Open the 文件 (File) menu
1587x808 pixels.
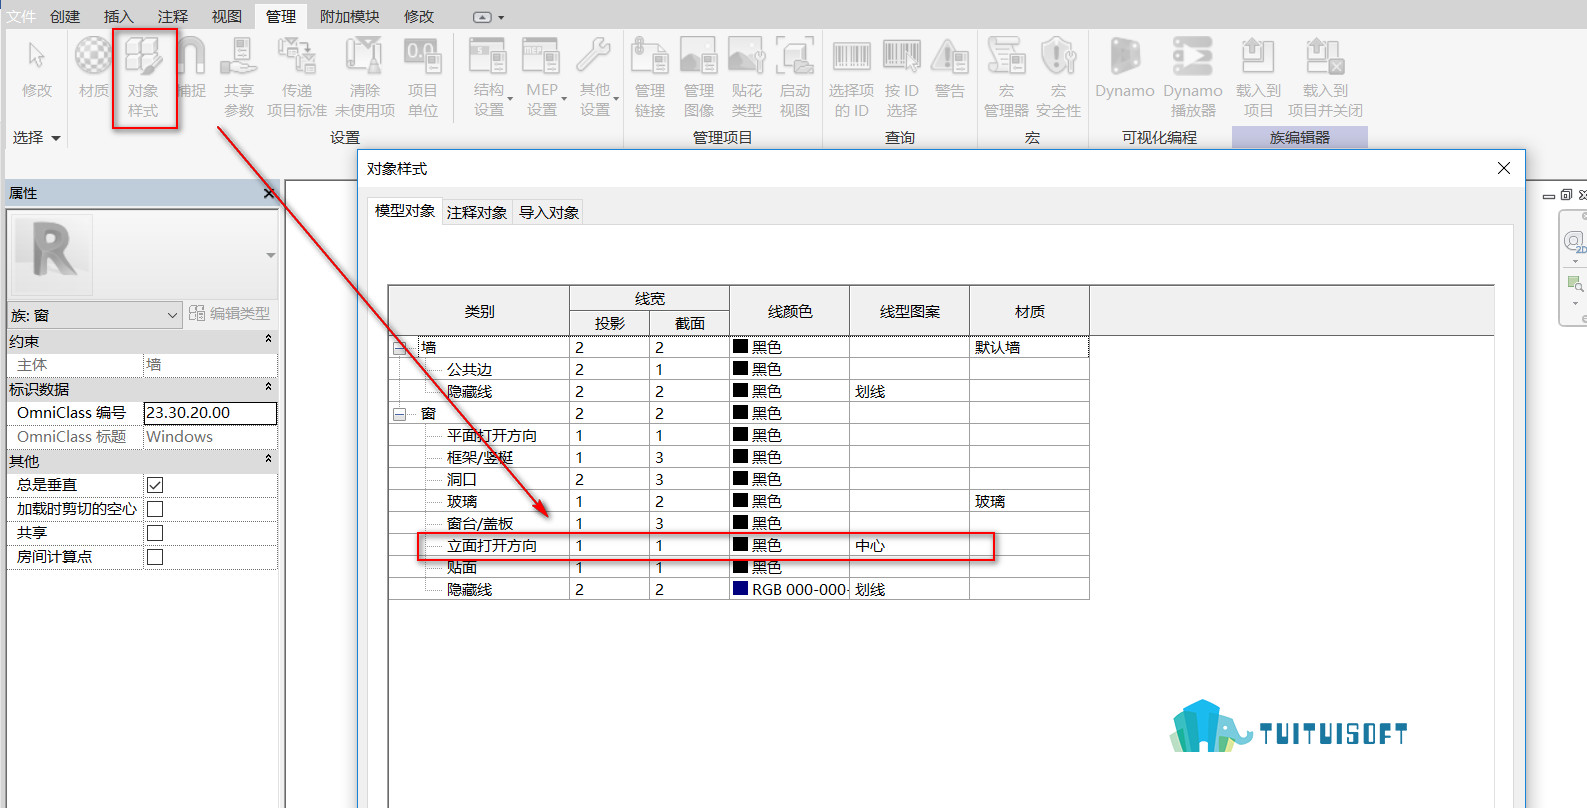tap(21, 16)
